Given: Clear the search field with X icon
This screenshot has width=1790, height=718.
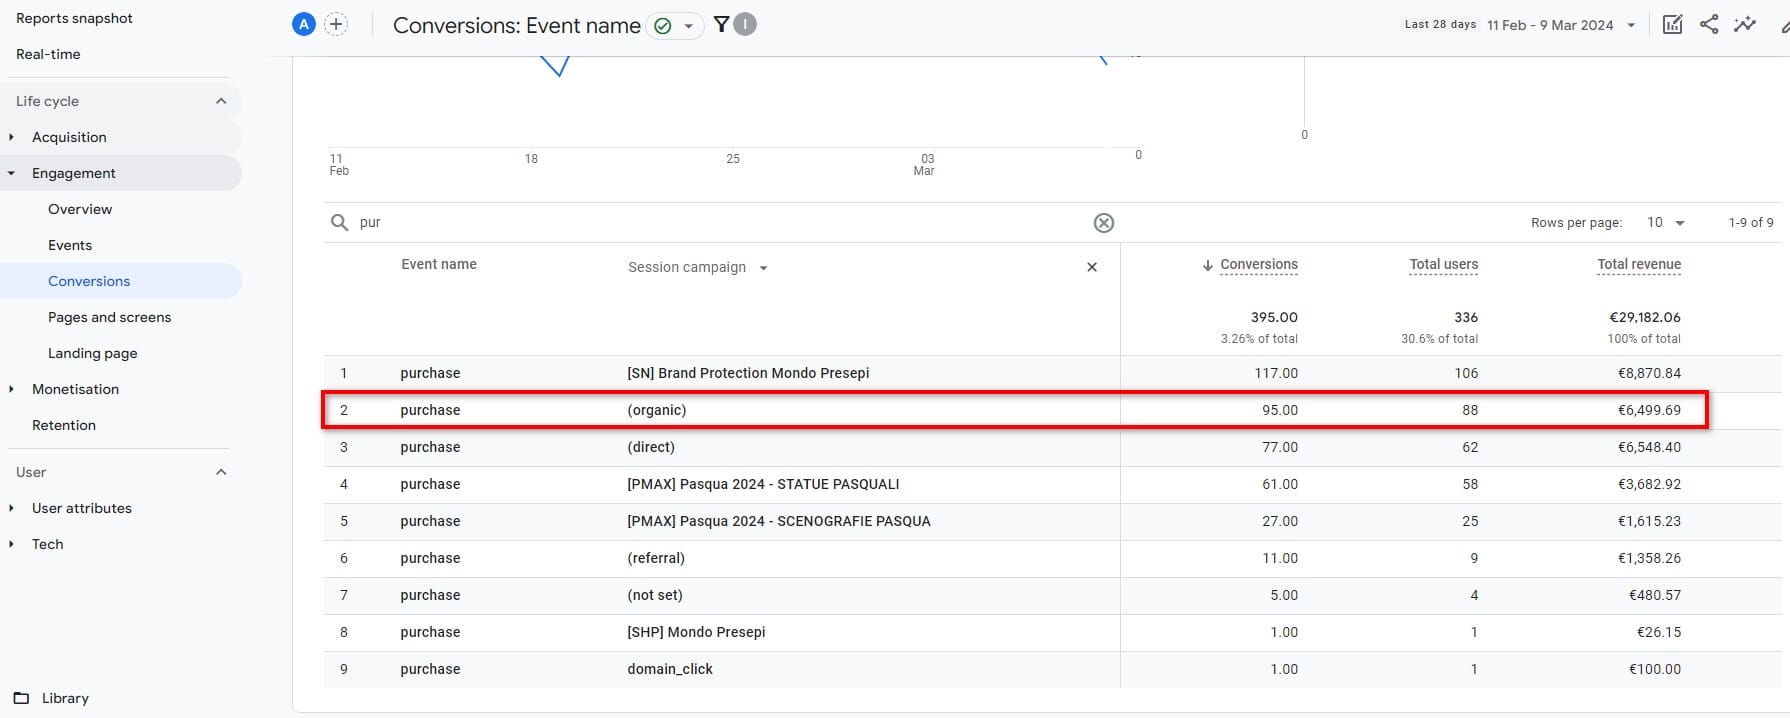Looking at the screenshot, I should pos(1103,223).
